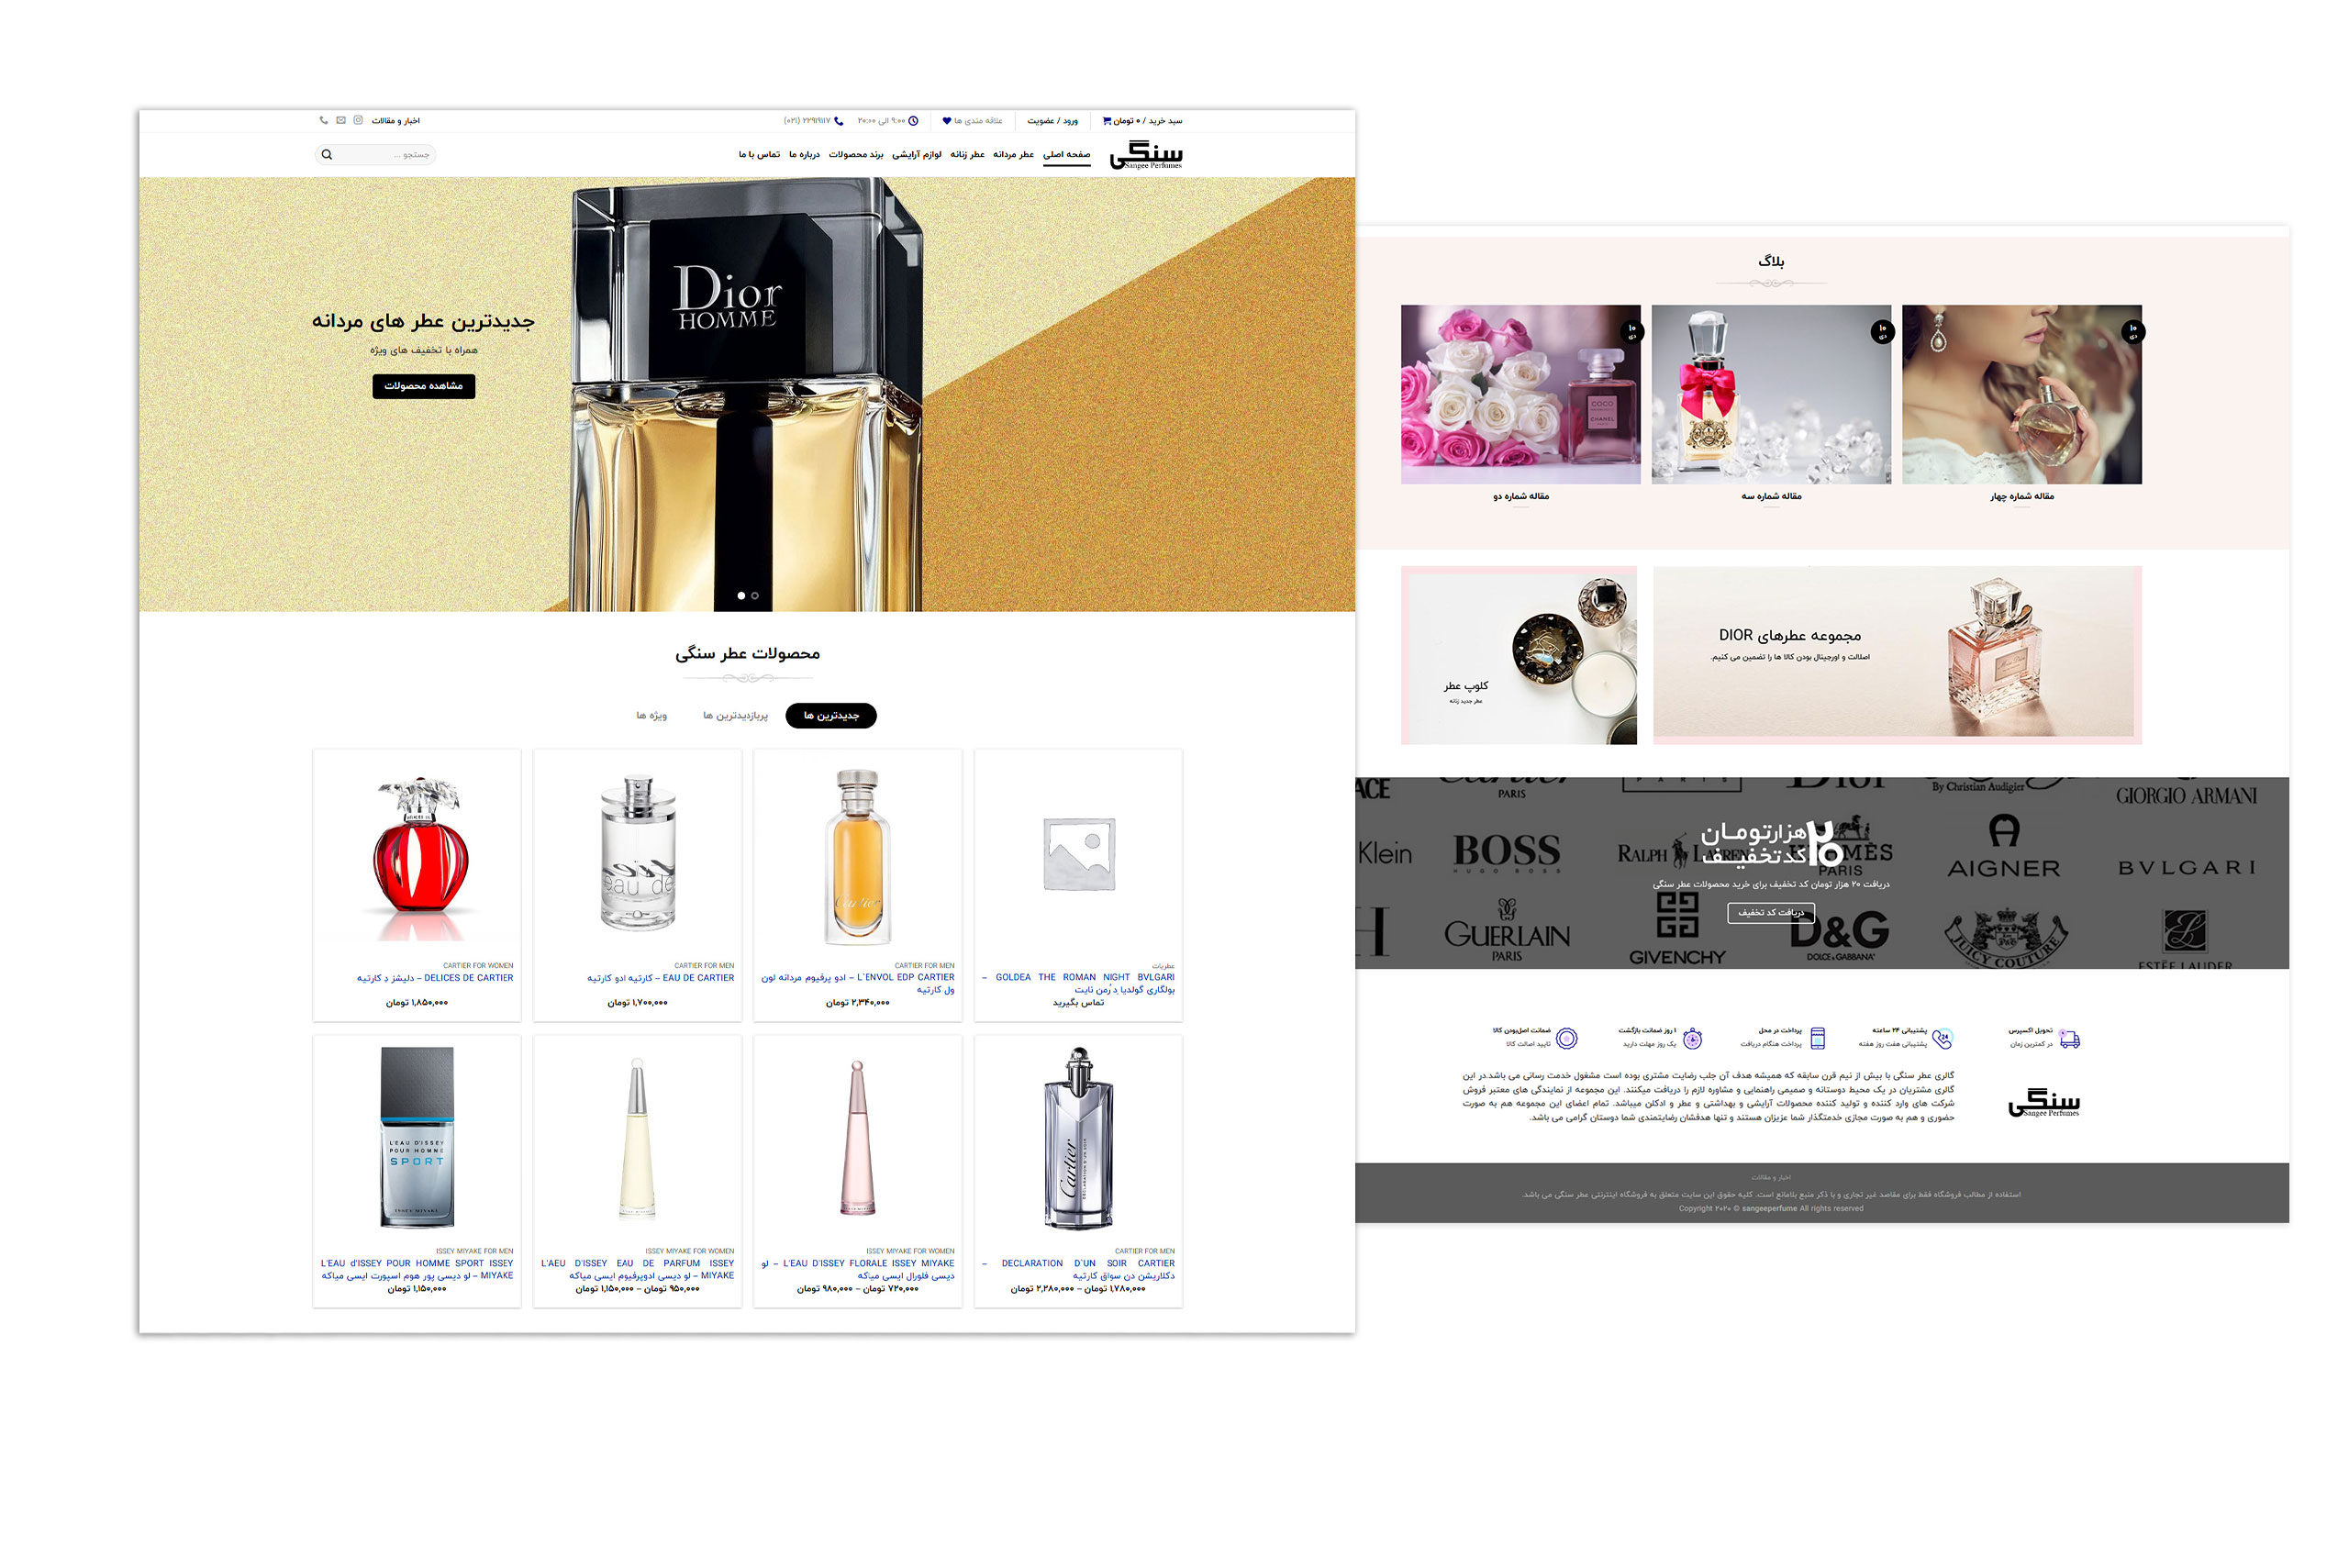Open DECLARATION D'UN SOIR CARTIER link
The width and height of the screenshot is (2349, 1568).
click(x=1078, y=1270)
